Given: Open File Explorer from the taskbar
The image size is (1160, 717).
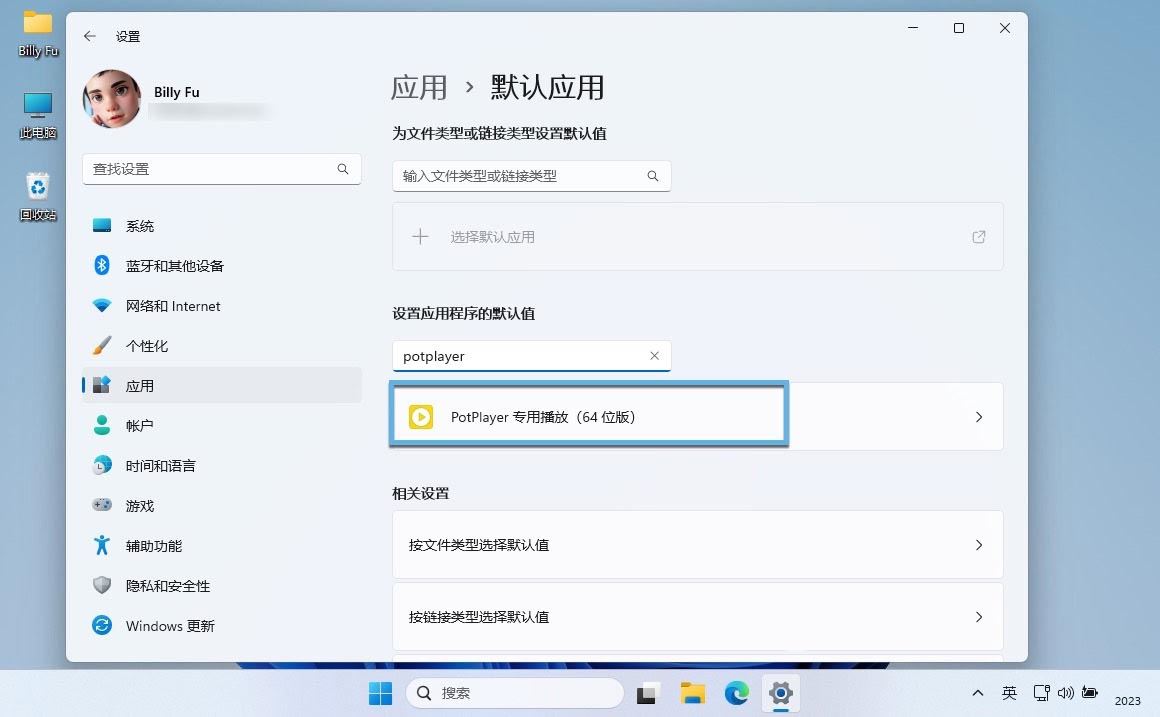Looking at the screenshot, I should [x=693, y=693].
